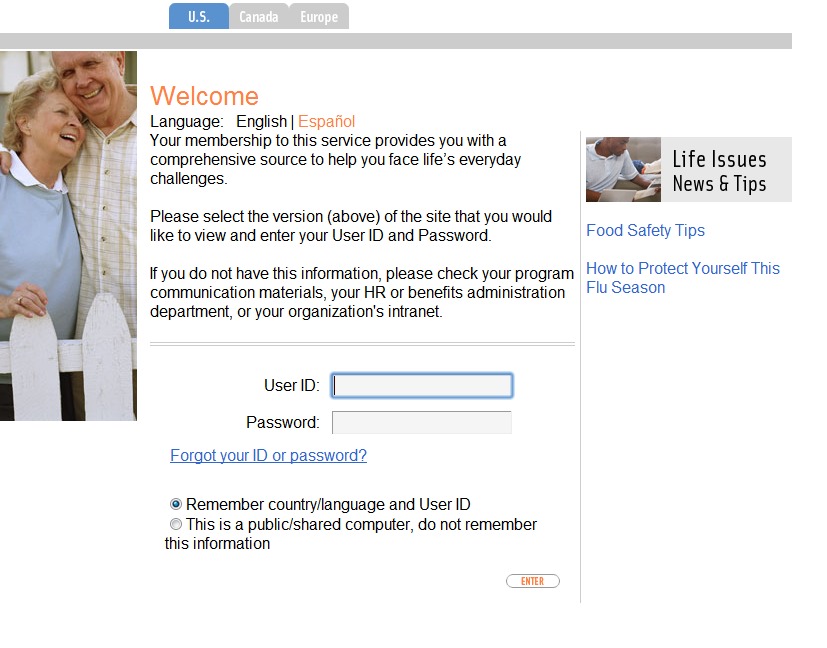The height and width of the screenshot is (648, 827).
Task: Click the Password label
Action: coord(283,422)
